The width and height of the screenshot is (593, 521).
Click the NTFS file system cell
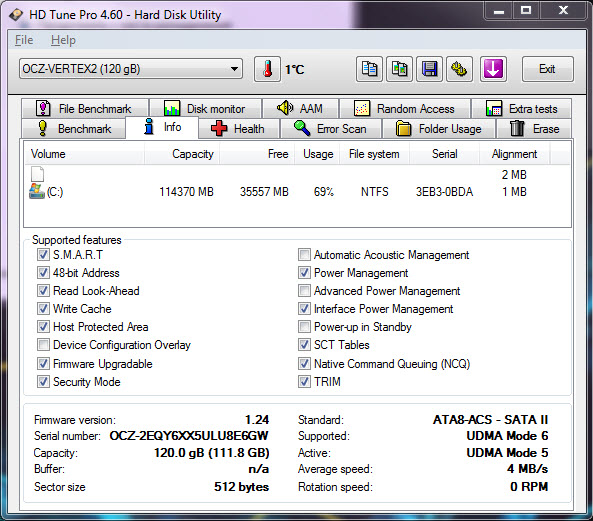coord(374,192)
